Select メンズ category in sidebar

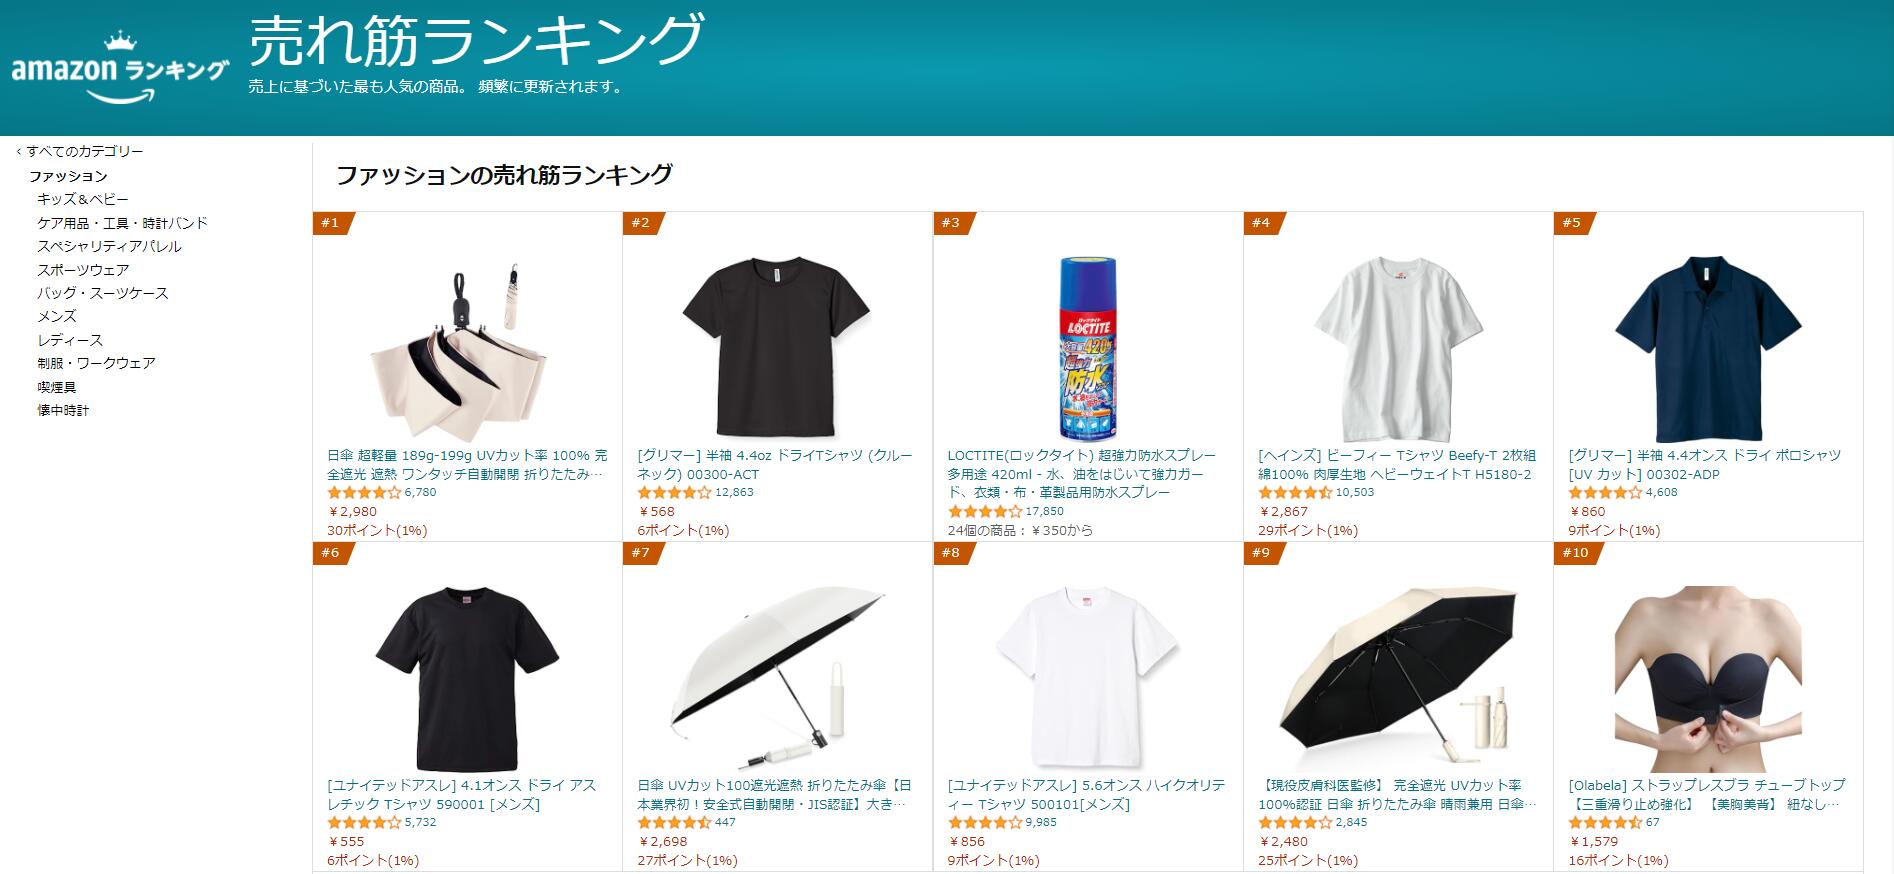point(57,316)
